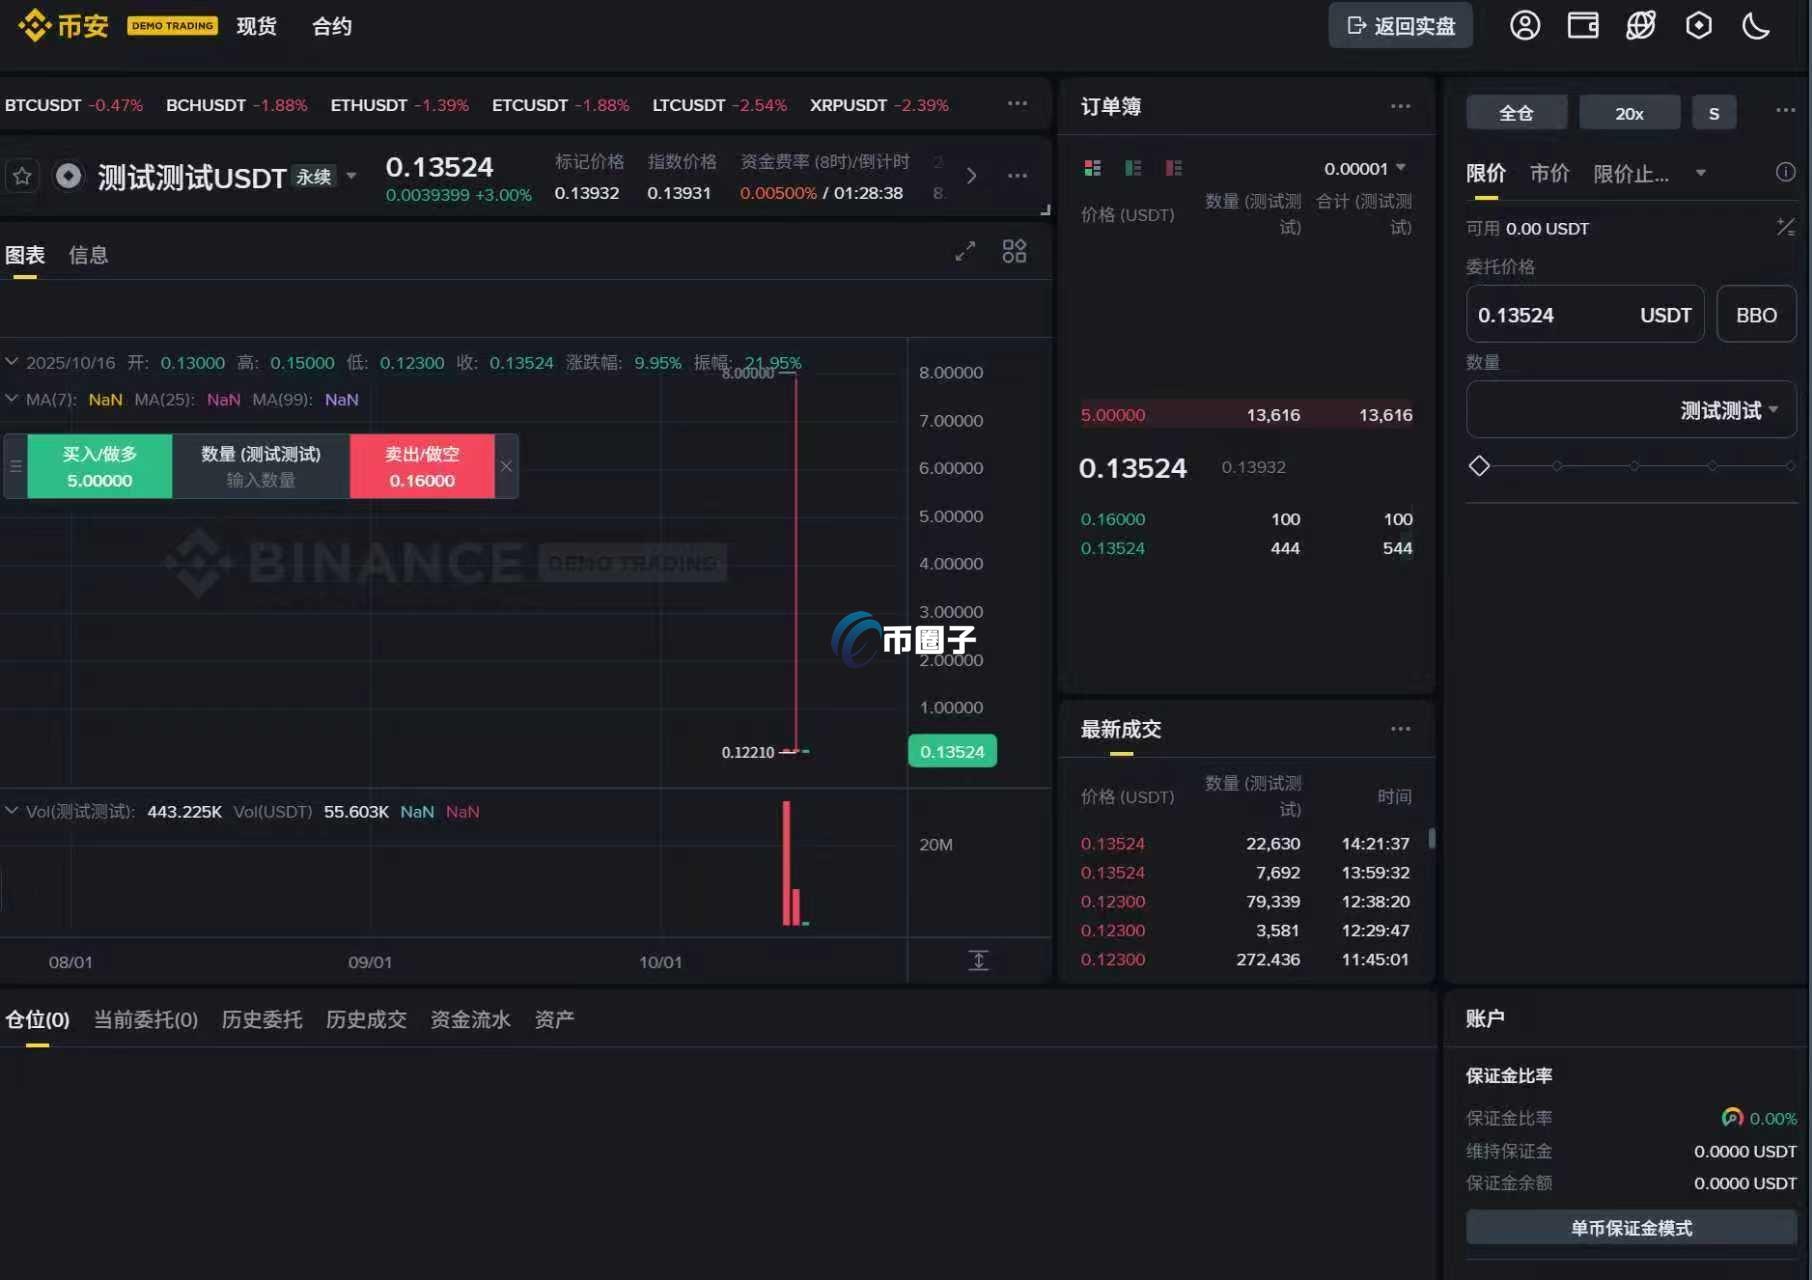Click the order quantity slider handle
The width and height of the screenshot is (1812, 1280).
(1479, 466)
